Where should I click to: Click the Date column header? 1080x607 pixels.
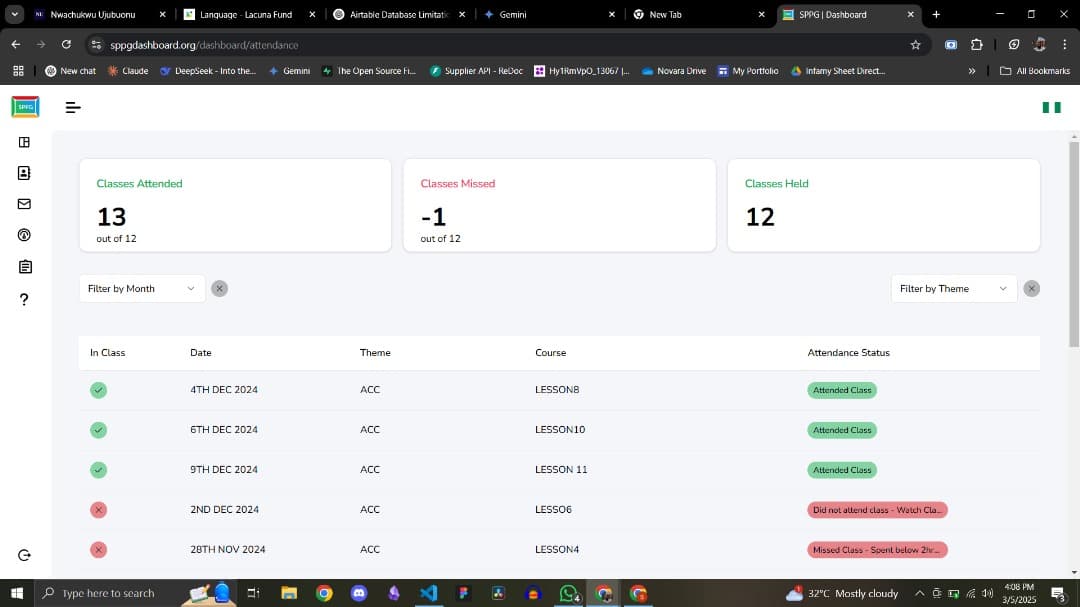(200, 353)
